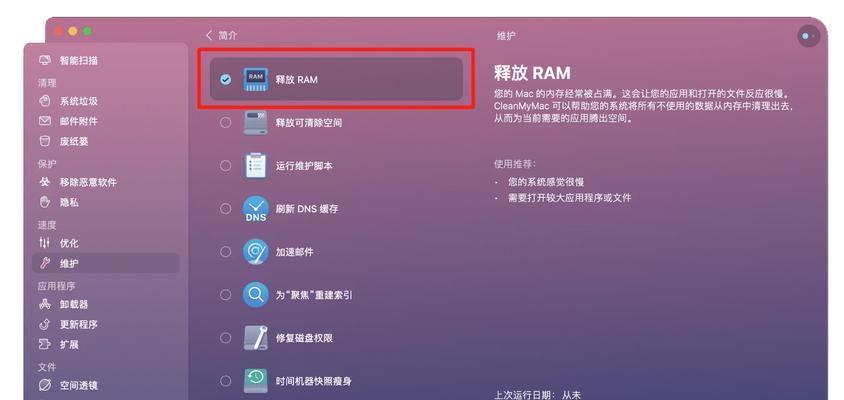The width and height of the screenshot is (844, 400).
Task: Uncheck the 释放 RAM checkbox
Action: pyautogui.click(x=226, y=80)
